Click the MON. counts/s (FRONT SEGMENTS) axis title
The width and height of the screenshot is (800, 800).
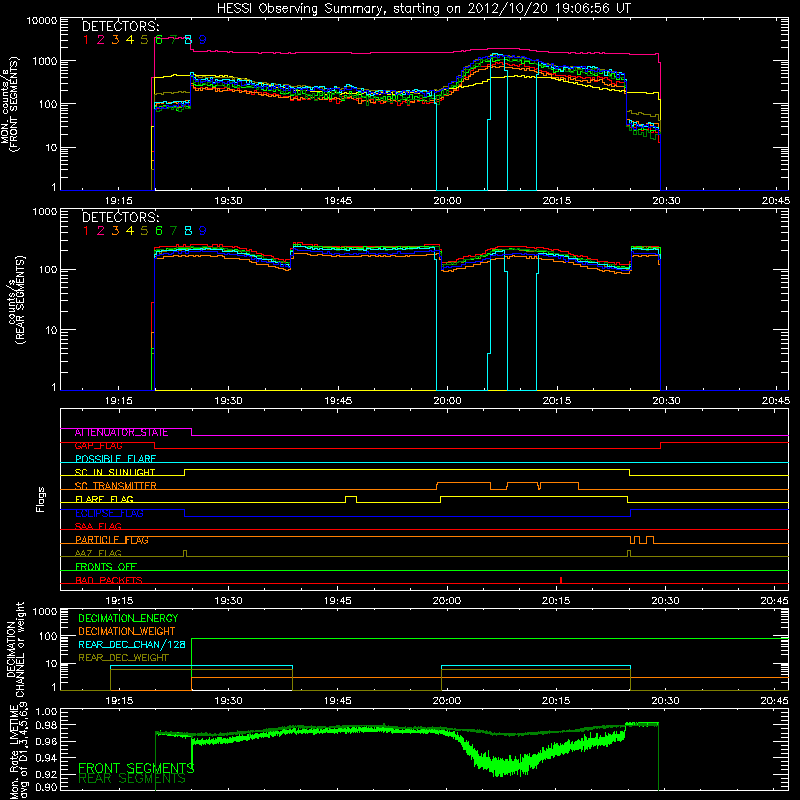click(x=10, y=105)
